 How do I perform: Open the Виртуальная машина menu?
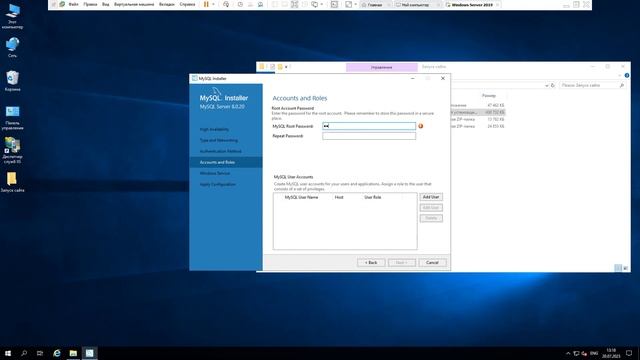point(134,4)
